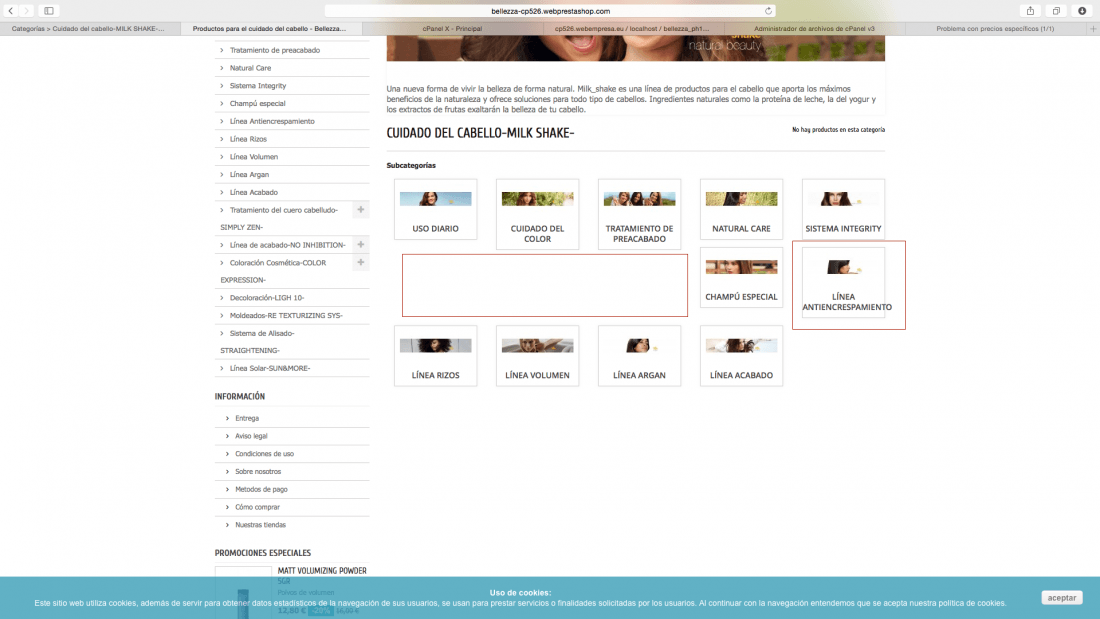Click the 'CHAMPÚ ESPECIAL' subcategory thumbnail
The width and height of the screenshot is (1100, 619).
(741, 267)
